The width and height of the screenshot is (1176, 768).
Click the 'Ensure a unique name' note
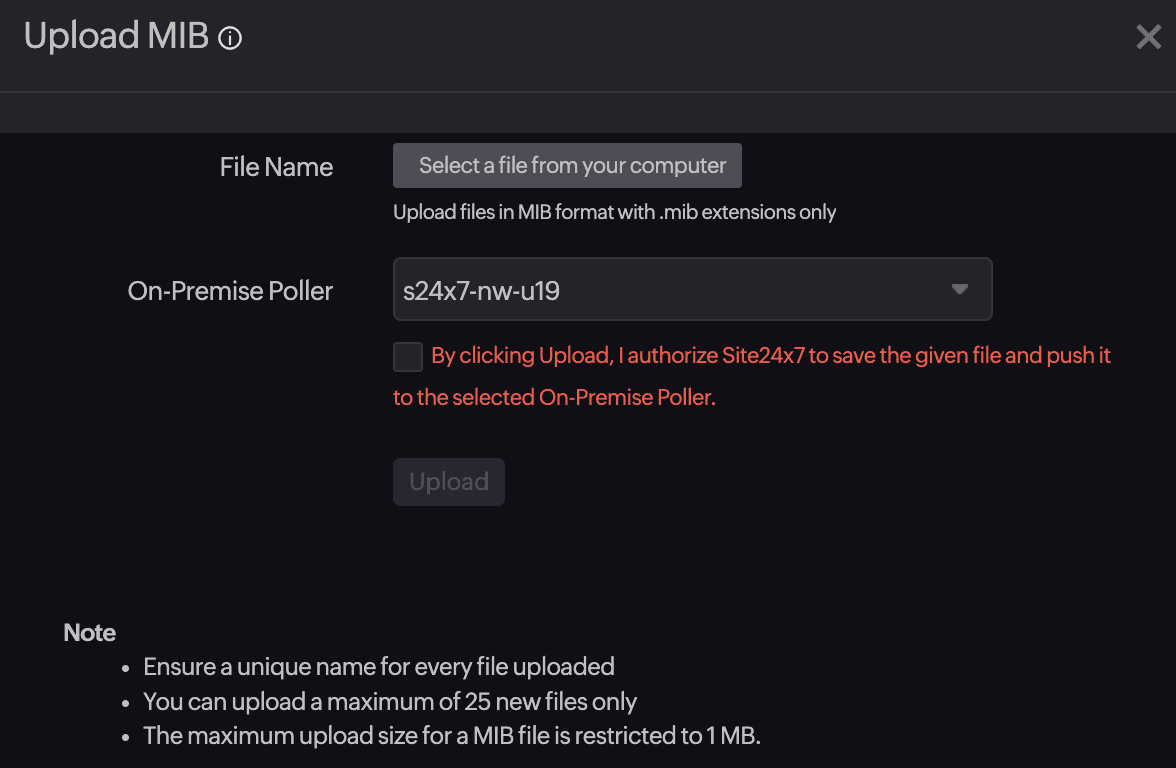coord(378,666)
